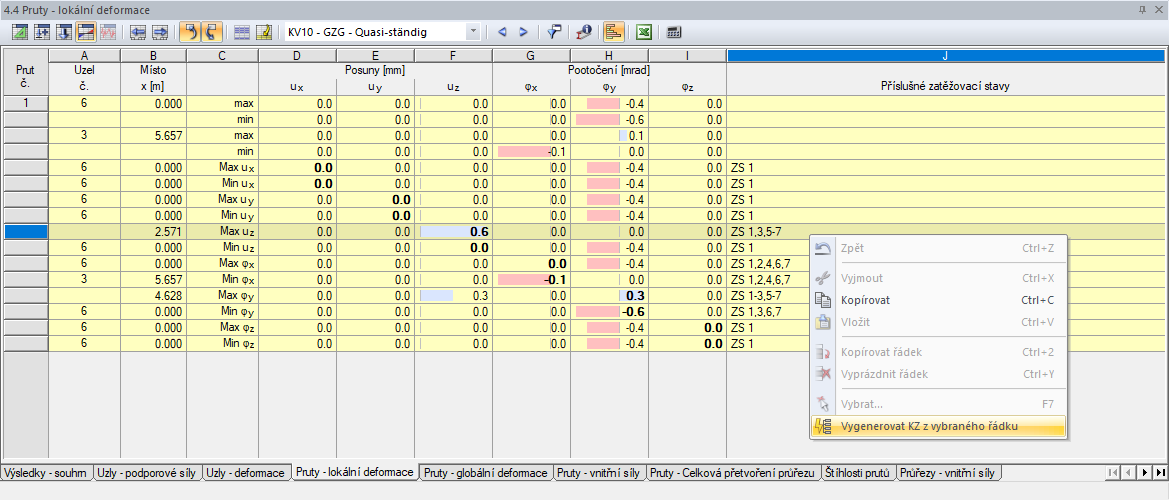Click row header showing member 1
This screenshot has height=500, width=1169.
click(x=25, y=104)
